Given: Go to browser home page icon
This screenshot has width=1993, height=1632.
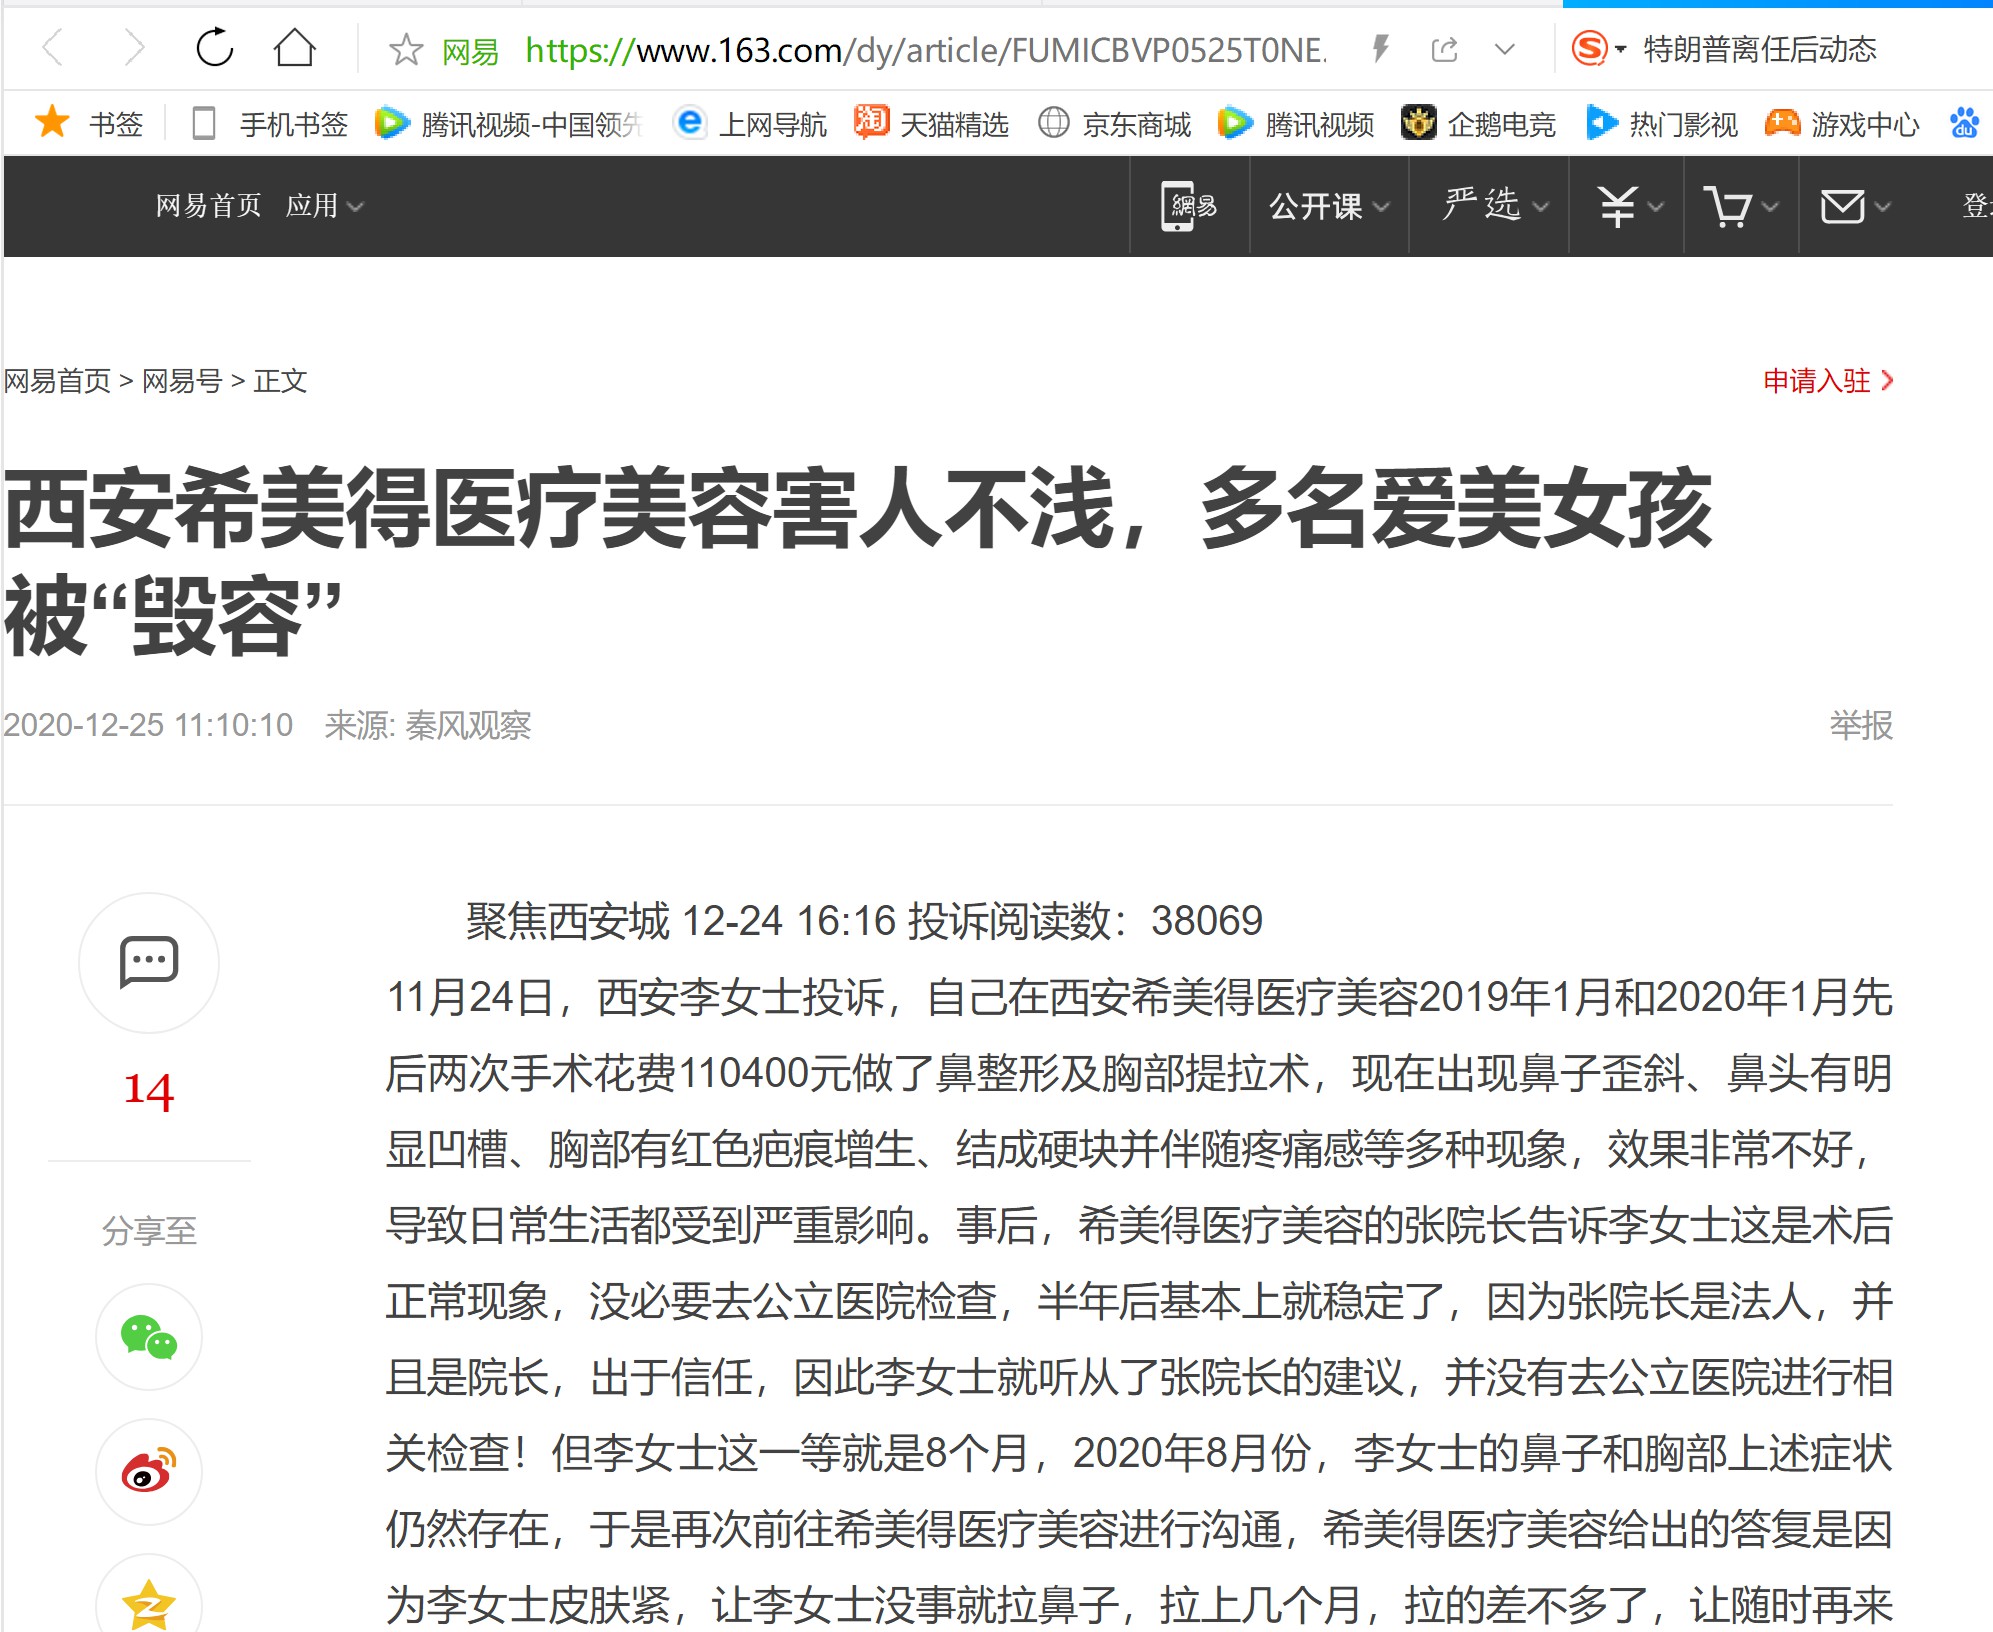Looking at the screenshot, I should (295, 47).
